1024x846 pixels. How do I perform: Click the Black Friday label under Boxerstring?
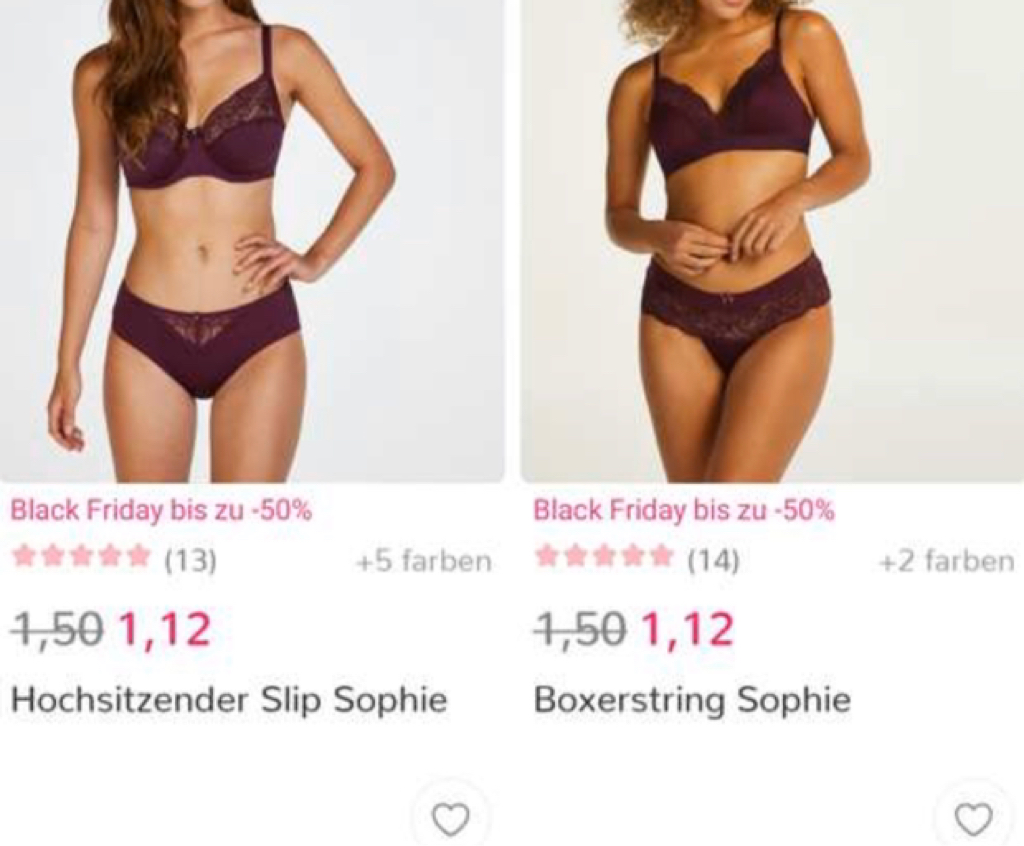tap(684, 510)
